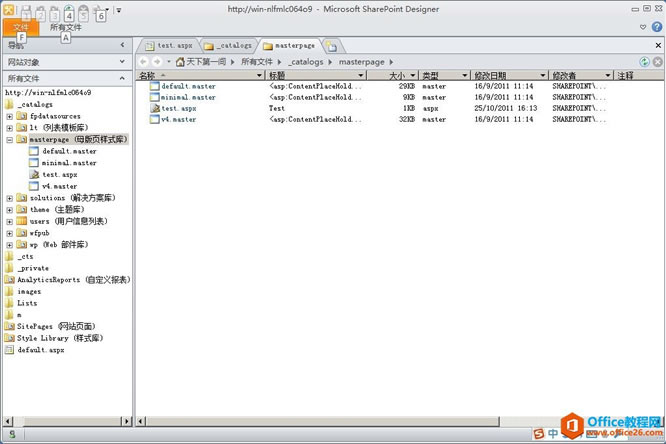Expand the theme (主题库) tree node
Screen dimensions: 666x444
click(9, 210)
